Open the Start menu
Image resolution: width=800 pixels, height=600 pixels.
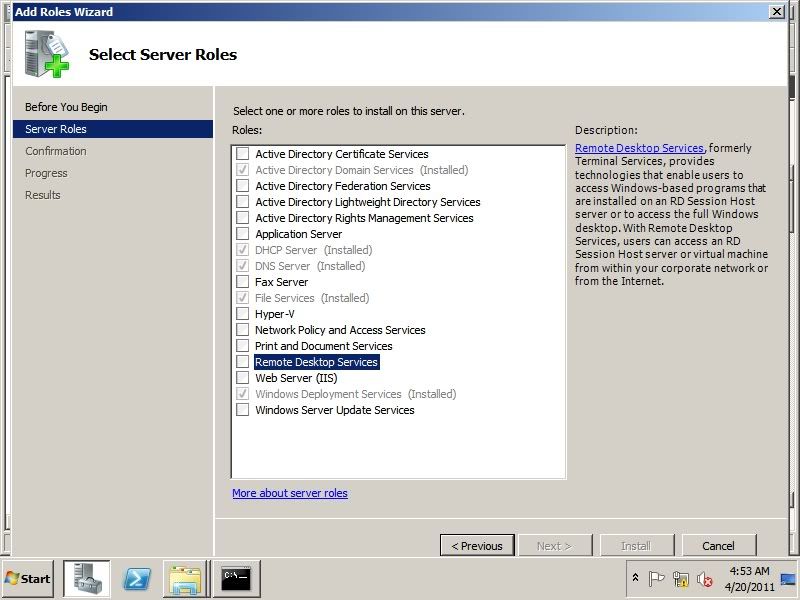point(28,578)
